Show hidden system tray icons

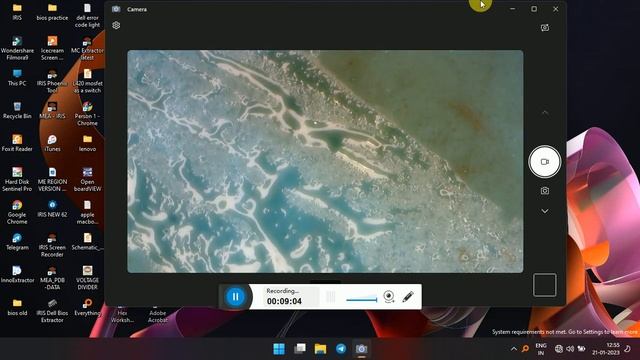coord(513,349)
